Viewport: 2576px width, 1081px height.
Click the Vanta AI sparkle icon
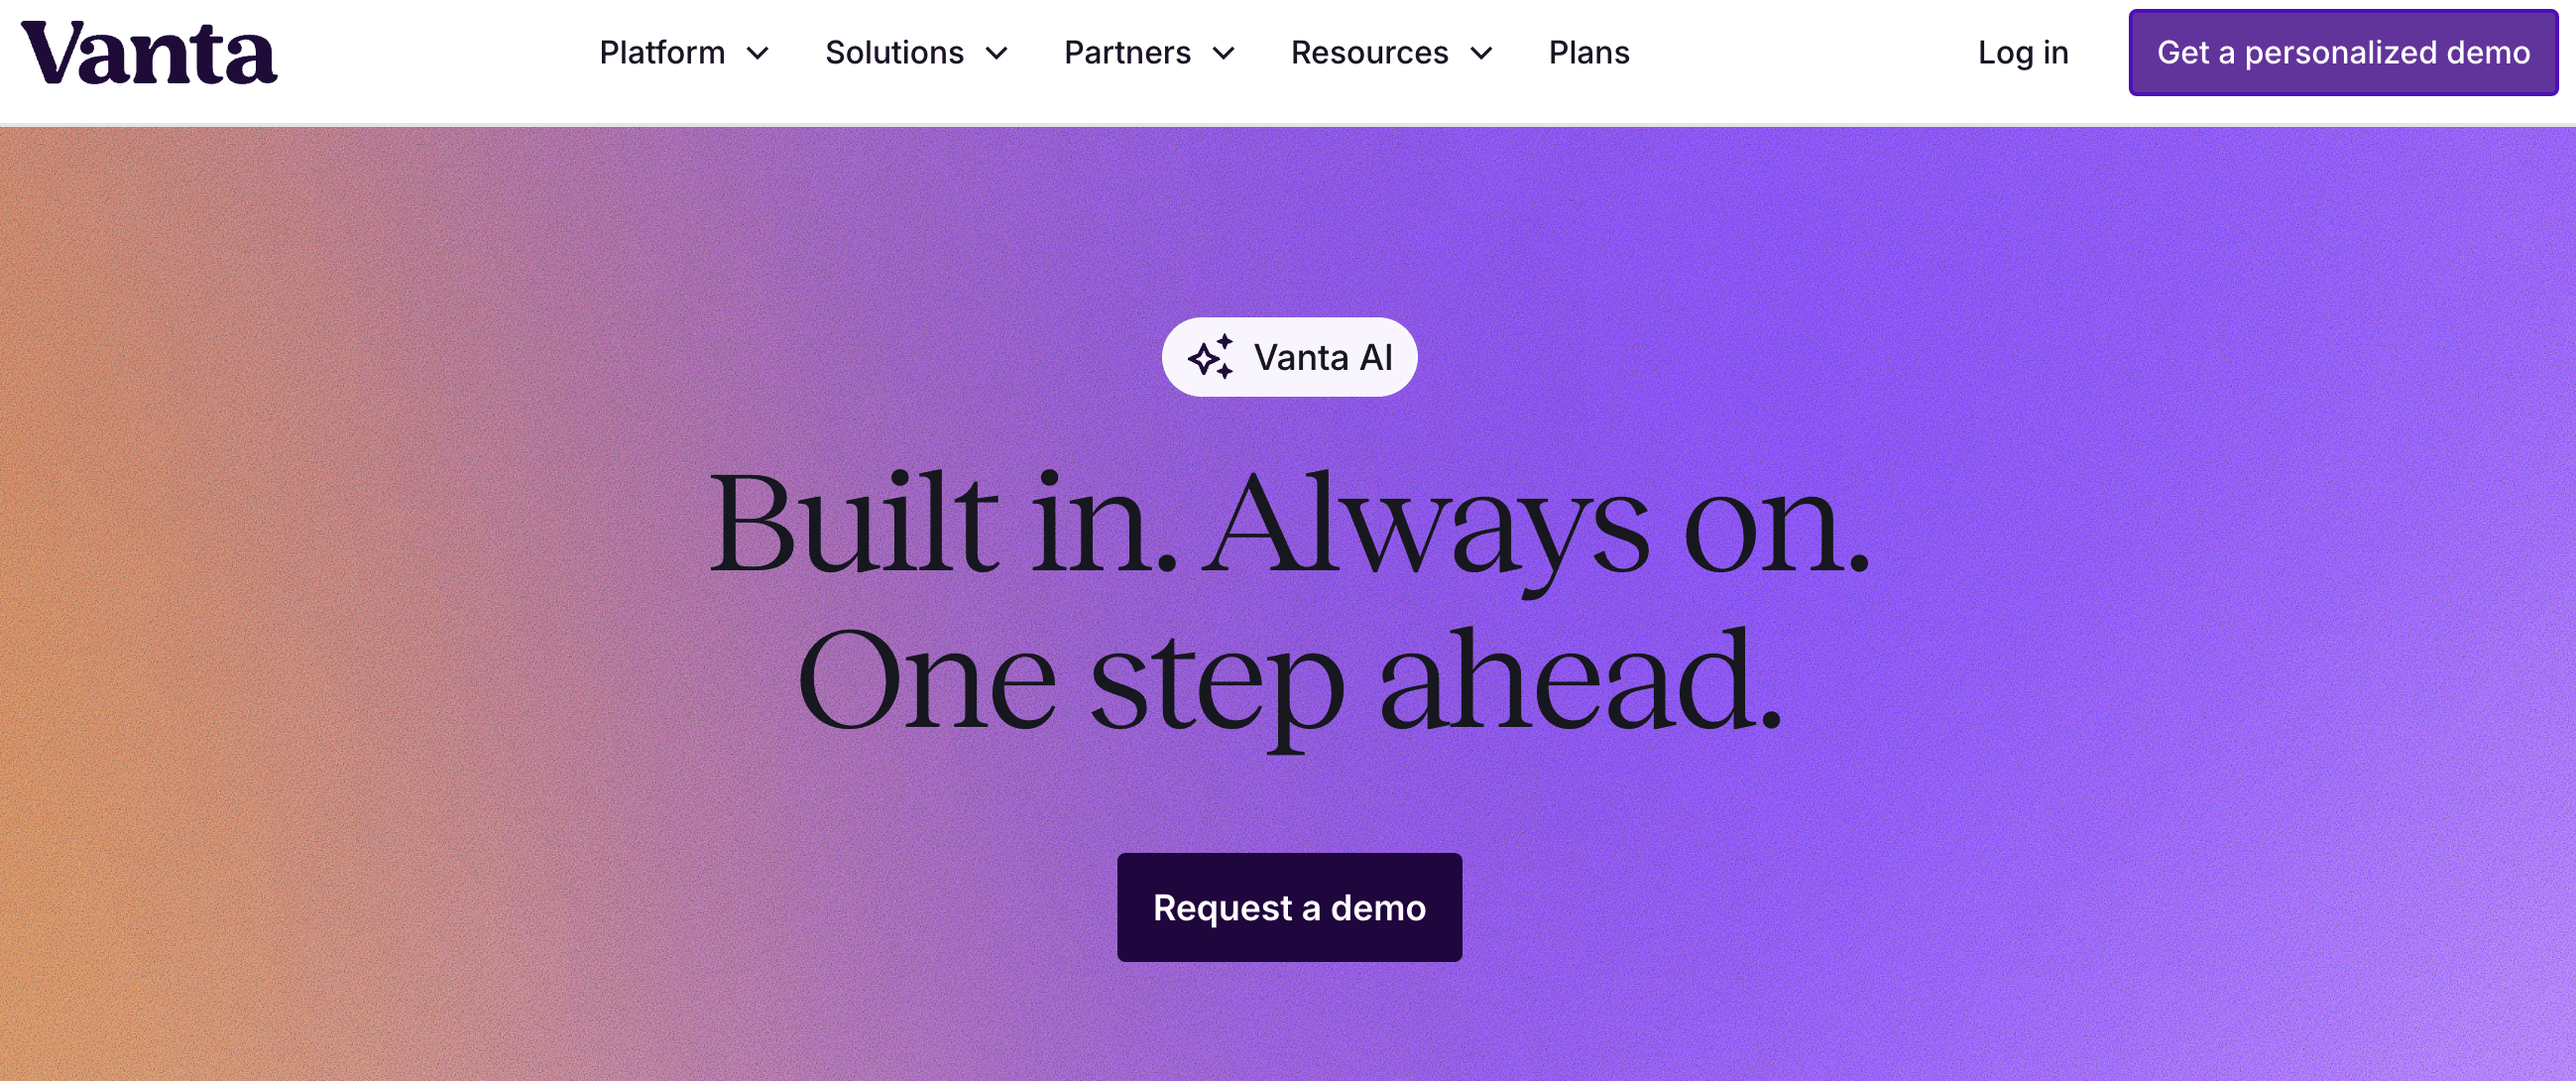tap(1210, 357)
